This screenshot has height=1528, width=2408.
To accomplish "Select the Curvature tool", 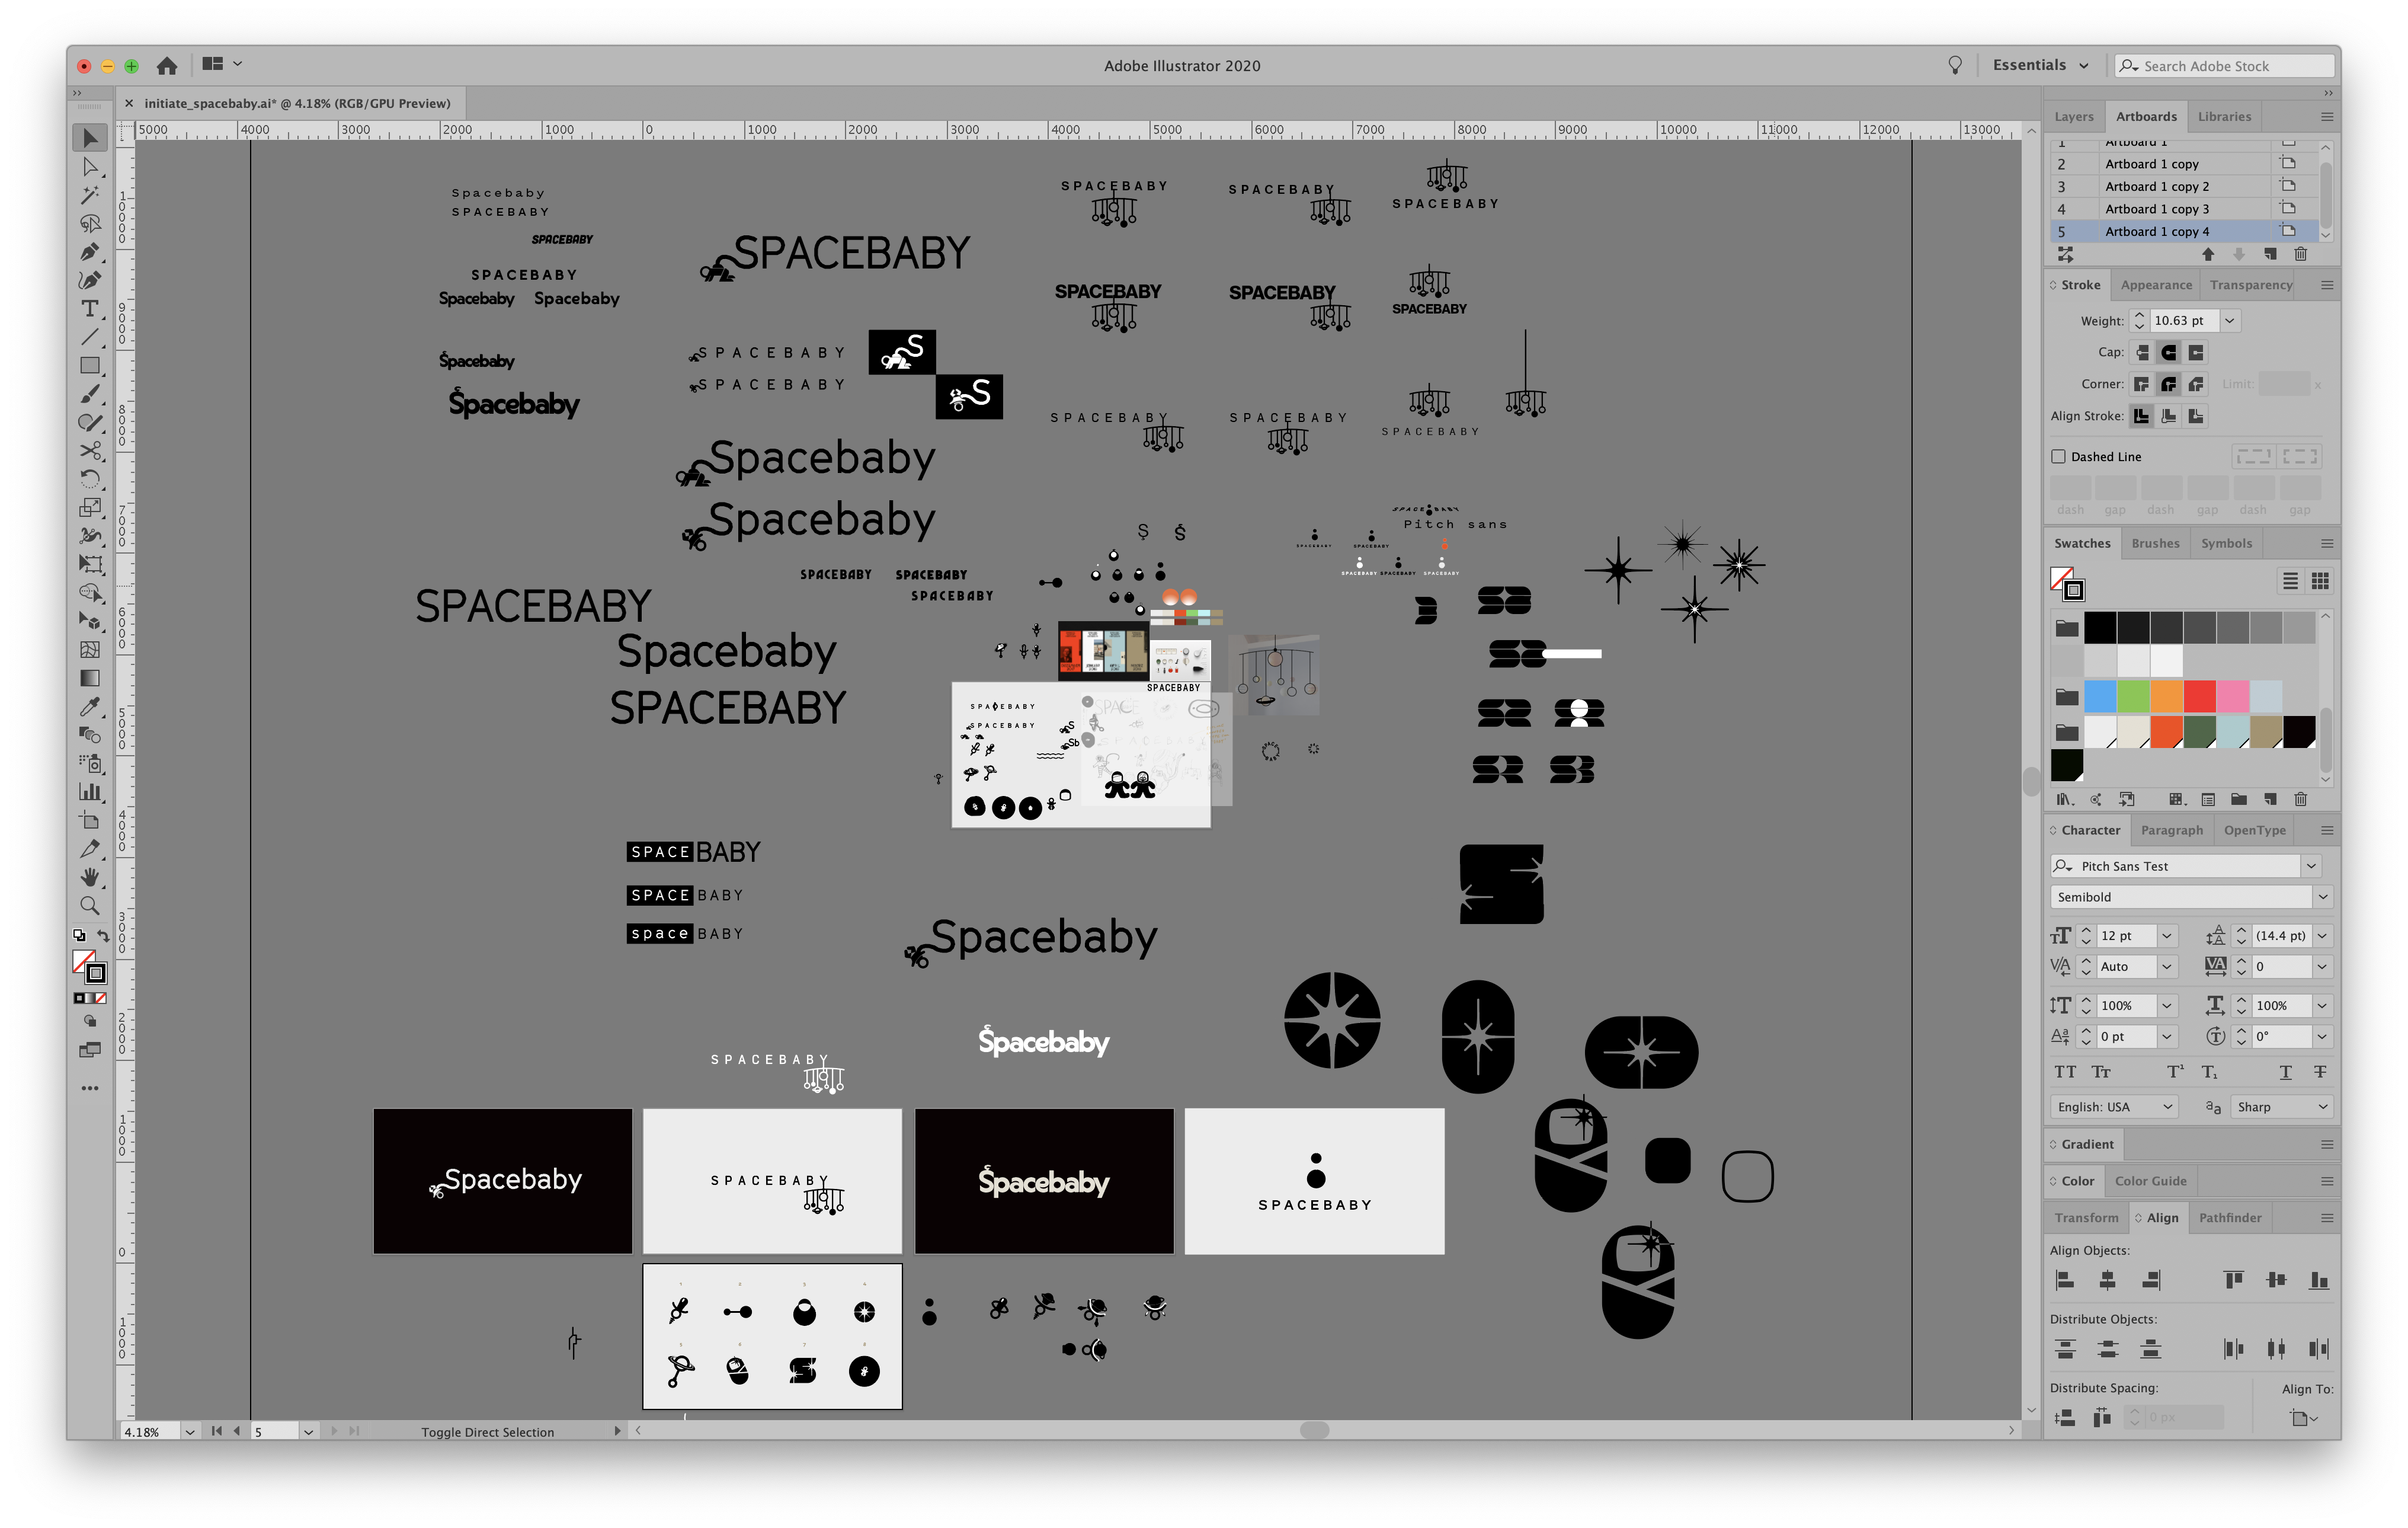I will pyautogui.click(x=90, y=280).
